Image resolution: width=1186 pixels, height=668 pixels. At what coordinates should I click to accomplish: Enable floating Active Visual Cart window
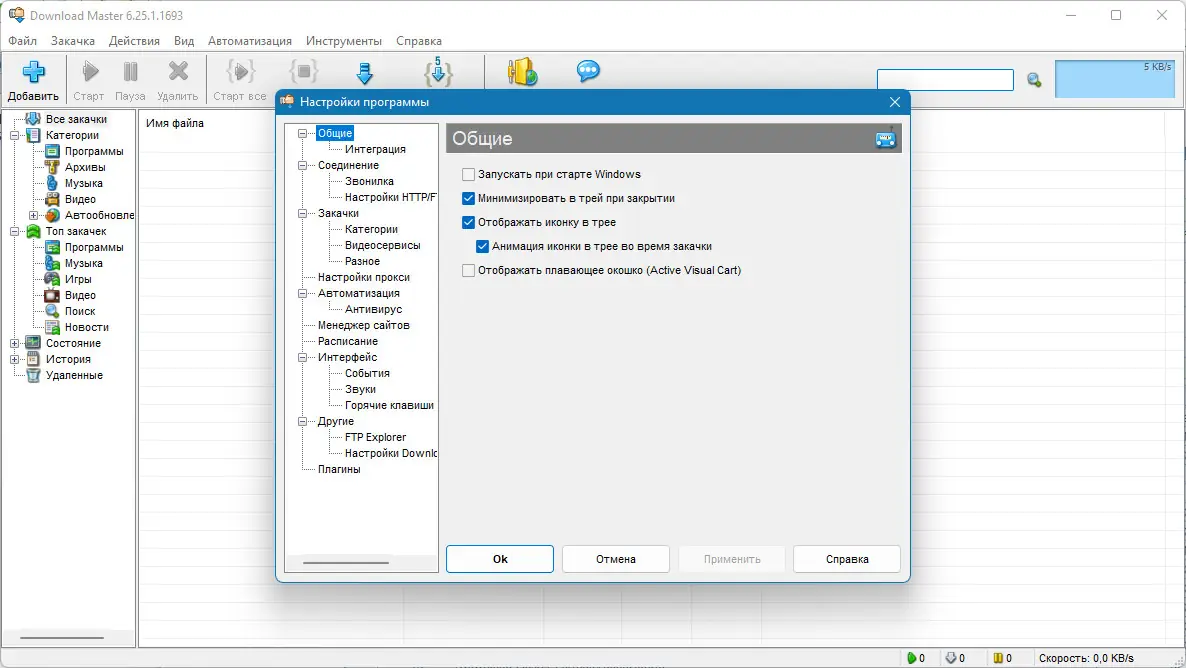point(468,270)
